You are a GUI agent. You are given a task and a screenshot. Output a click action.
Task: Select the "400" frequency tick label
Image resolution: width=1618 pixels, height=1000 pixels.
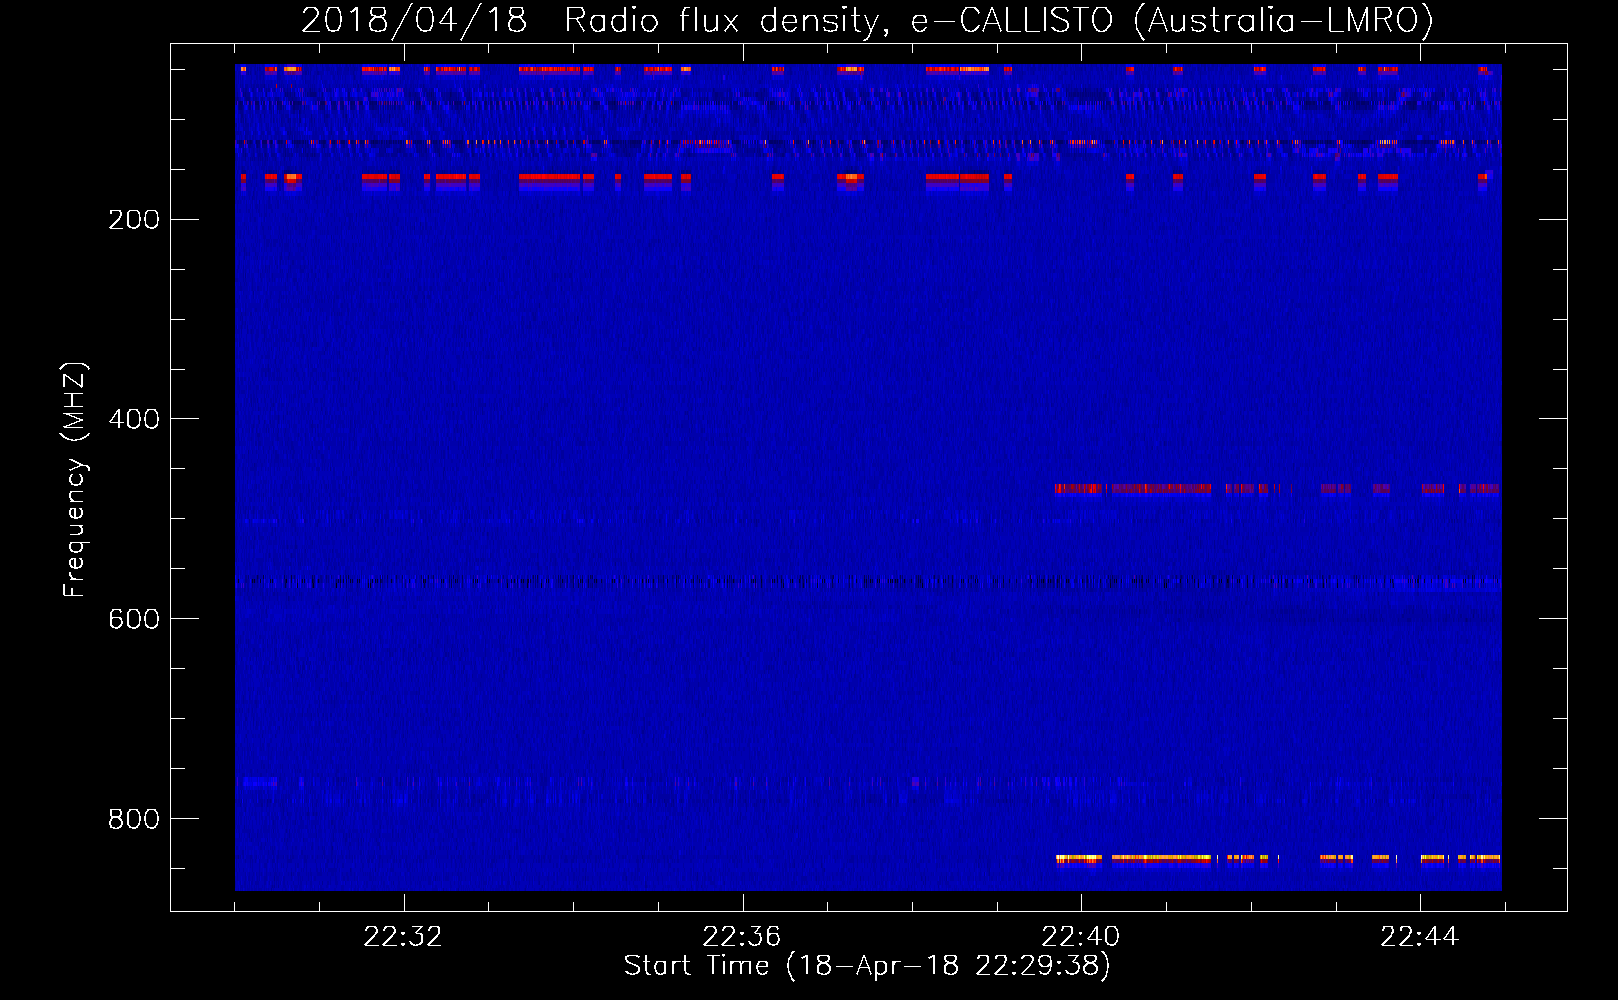[x=134, y=419]
